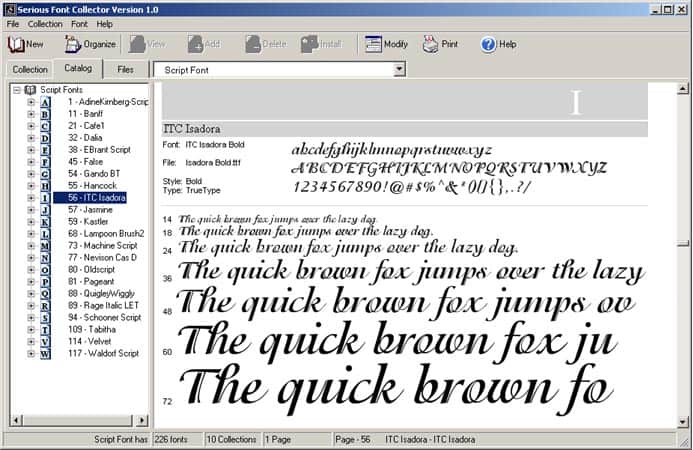Open the Organize toolbar icon

pos(73,44)
